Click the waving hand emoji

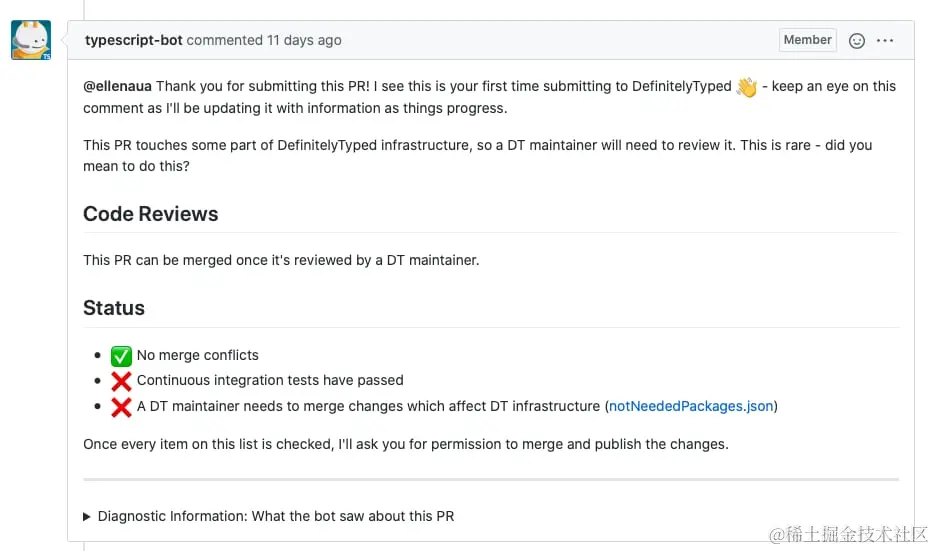tap(747, 87)
